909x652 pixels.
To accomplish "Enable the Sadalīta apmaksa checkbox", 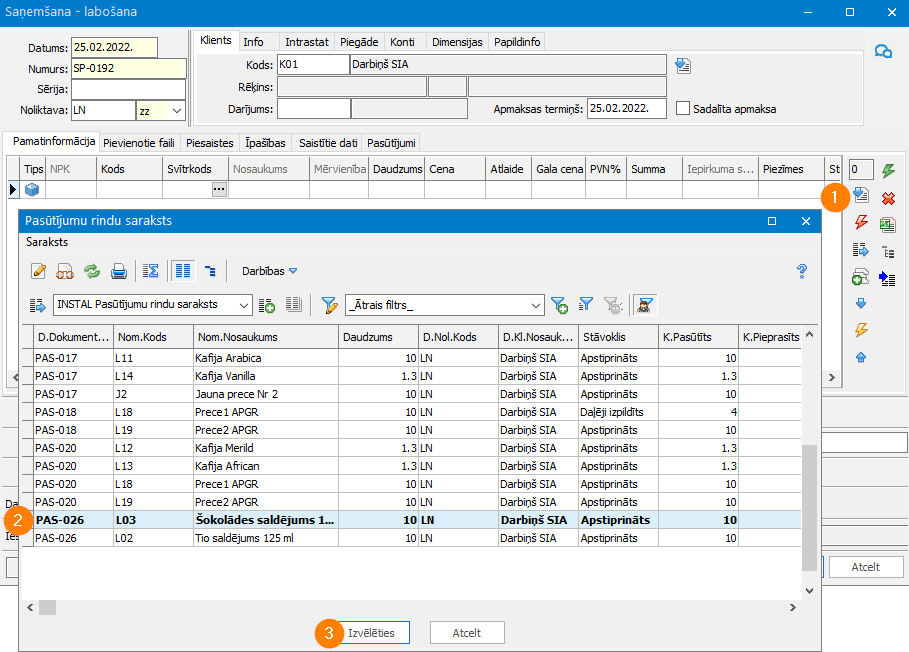I will click(x=684, y=109).
